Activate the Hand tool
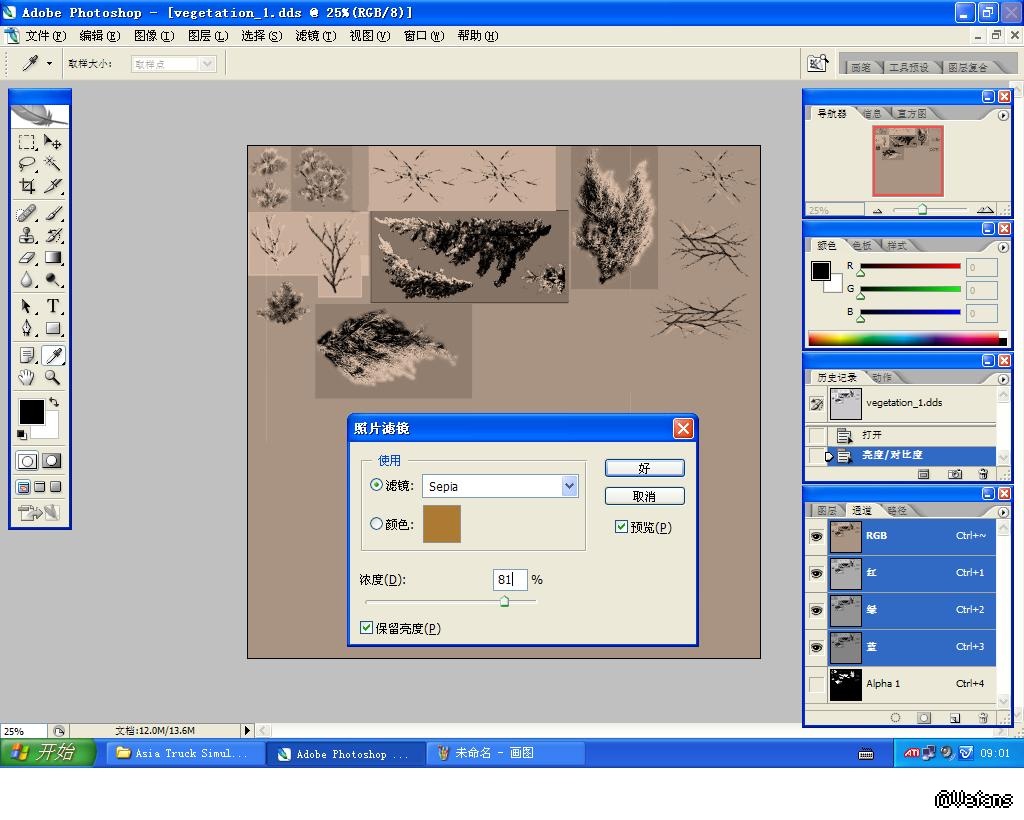Image resolution: width=1024 pixels, height=820 pixels. point(27,378)
